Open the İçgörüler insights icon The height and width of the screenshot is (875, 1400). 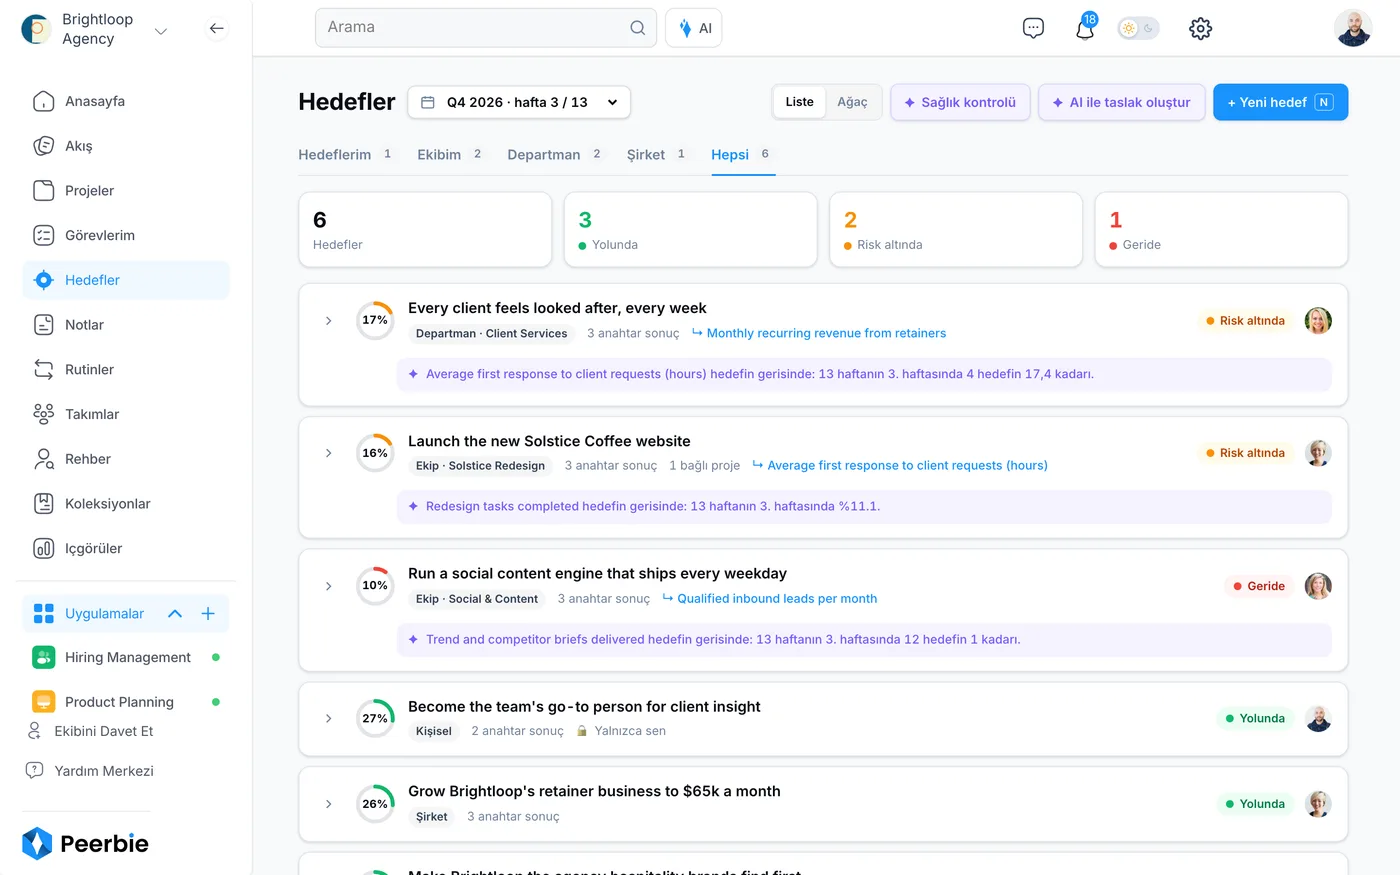click(44, 548)
